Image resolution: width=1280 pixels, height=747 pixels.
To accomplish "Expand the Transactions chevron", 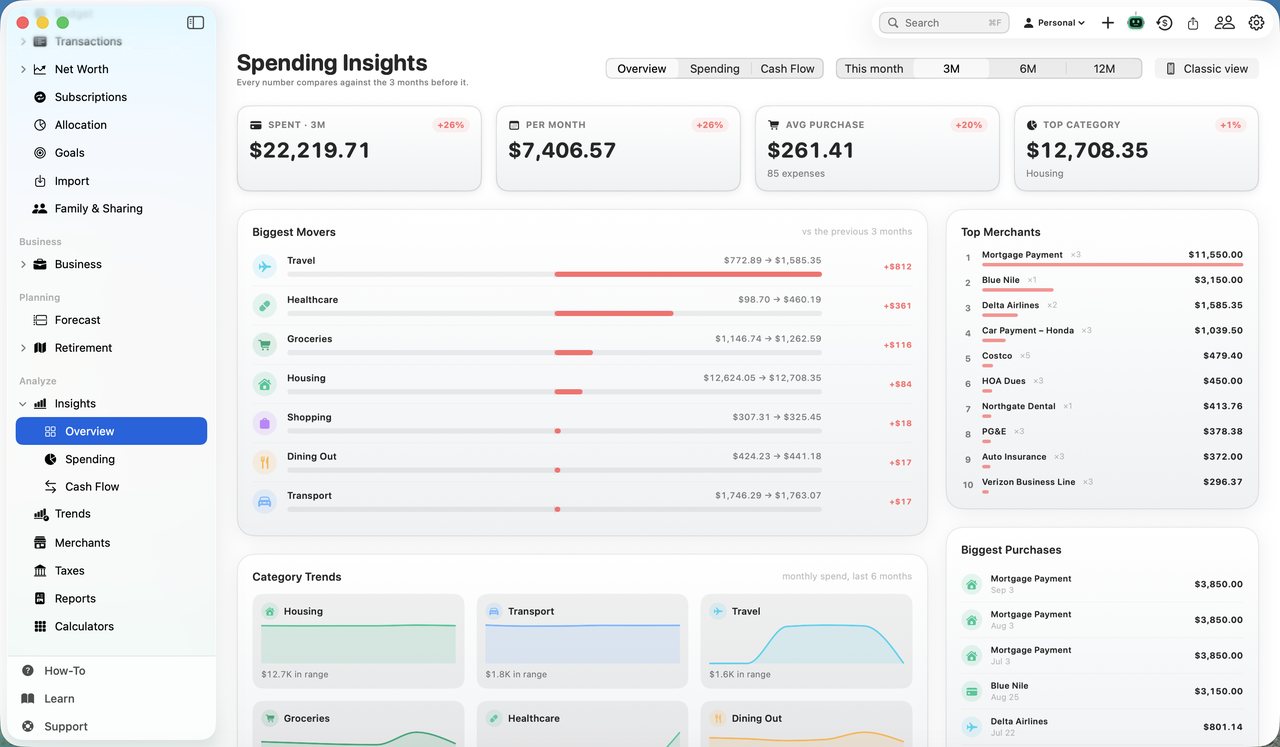I will (23, 41).
